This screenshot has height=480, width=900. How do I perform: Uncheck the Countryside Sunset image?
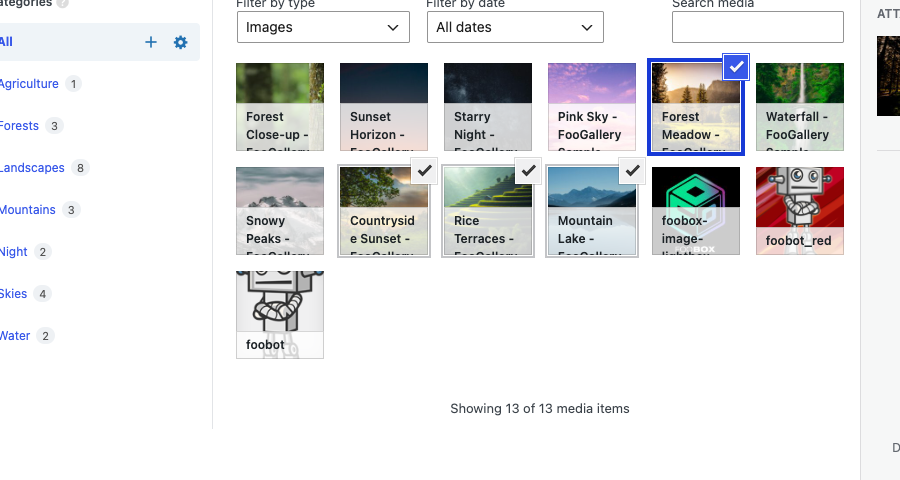coord(424,171)
